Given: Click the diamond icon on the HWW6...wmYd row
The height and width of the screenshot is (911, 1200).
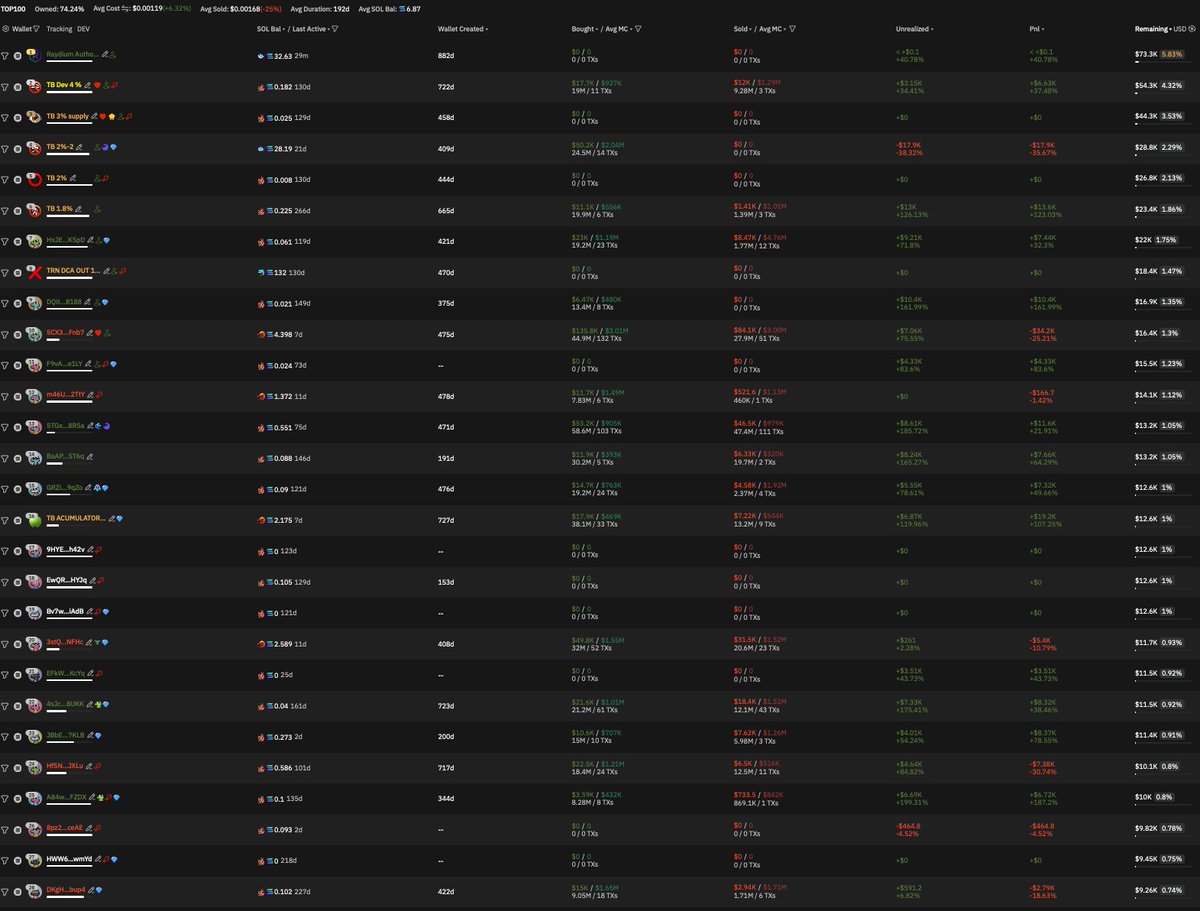Looking at the screenshot, I should pos(114,859).
